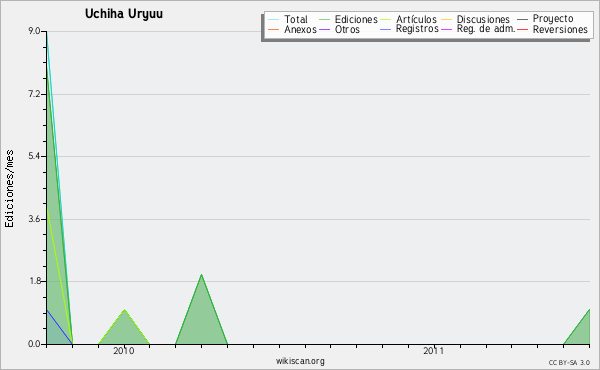Click the chart title Uchiha Uryuu
This screenshot has width=600, height=370.
pyautogui.click(x=124, y=14)
